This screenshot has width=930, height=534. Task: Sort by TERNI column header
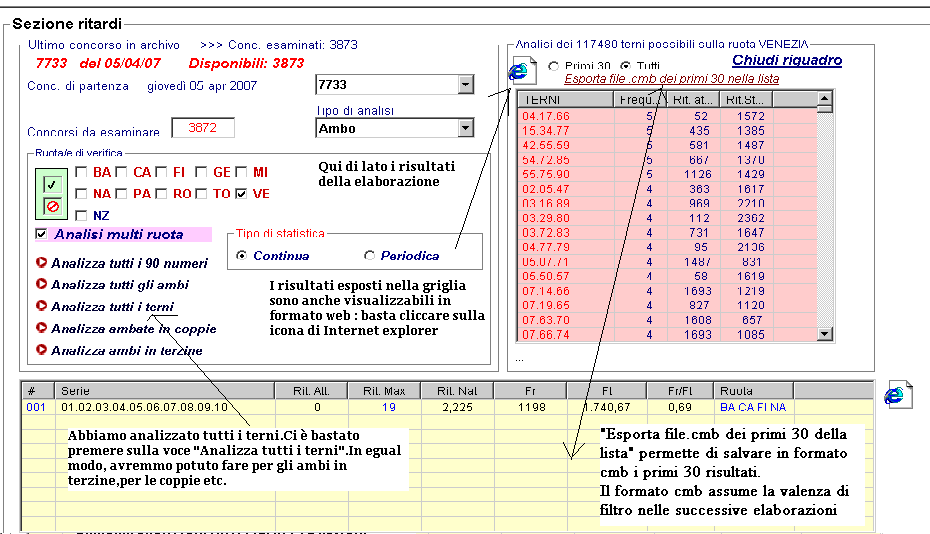566,100
